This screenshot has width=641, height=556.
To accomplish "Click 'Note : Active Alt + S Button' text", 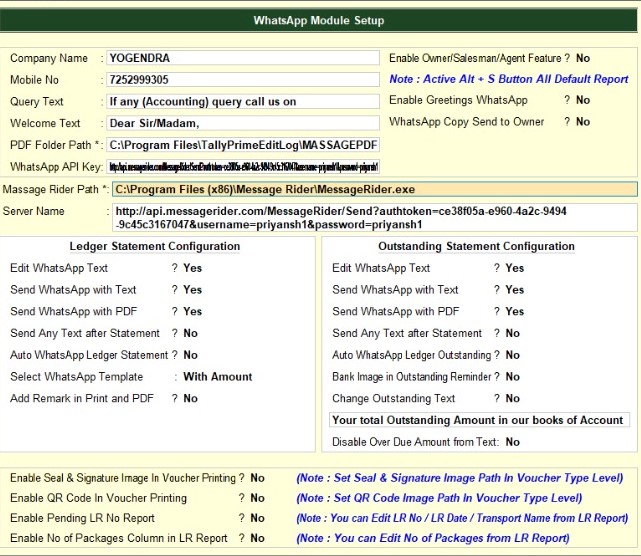I will pyautogui.click(x=509, y=79).
